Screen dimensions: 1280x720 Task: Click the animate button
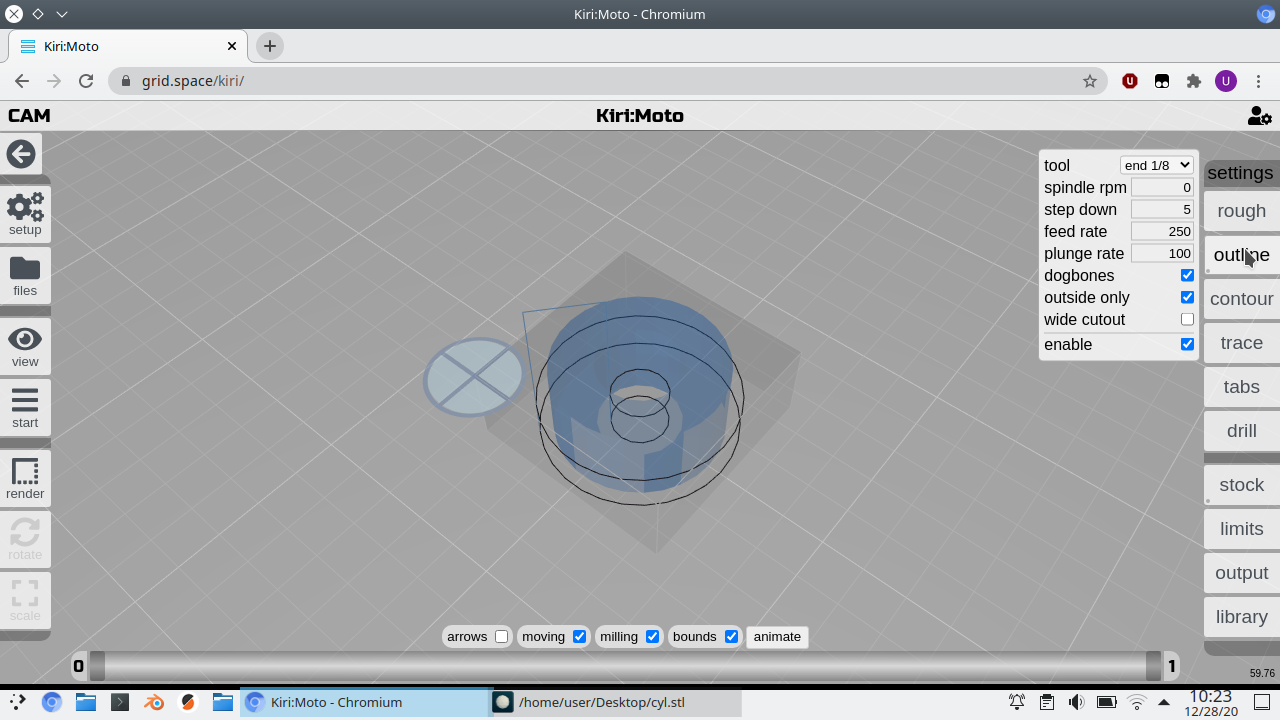point(777,636)
